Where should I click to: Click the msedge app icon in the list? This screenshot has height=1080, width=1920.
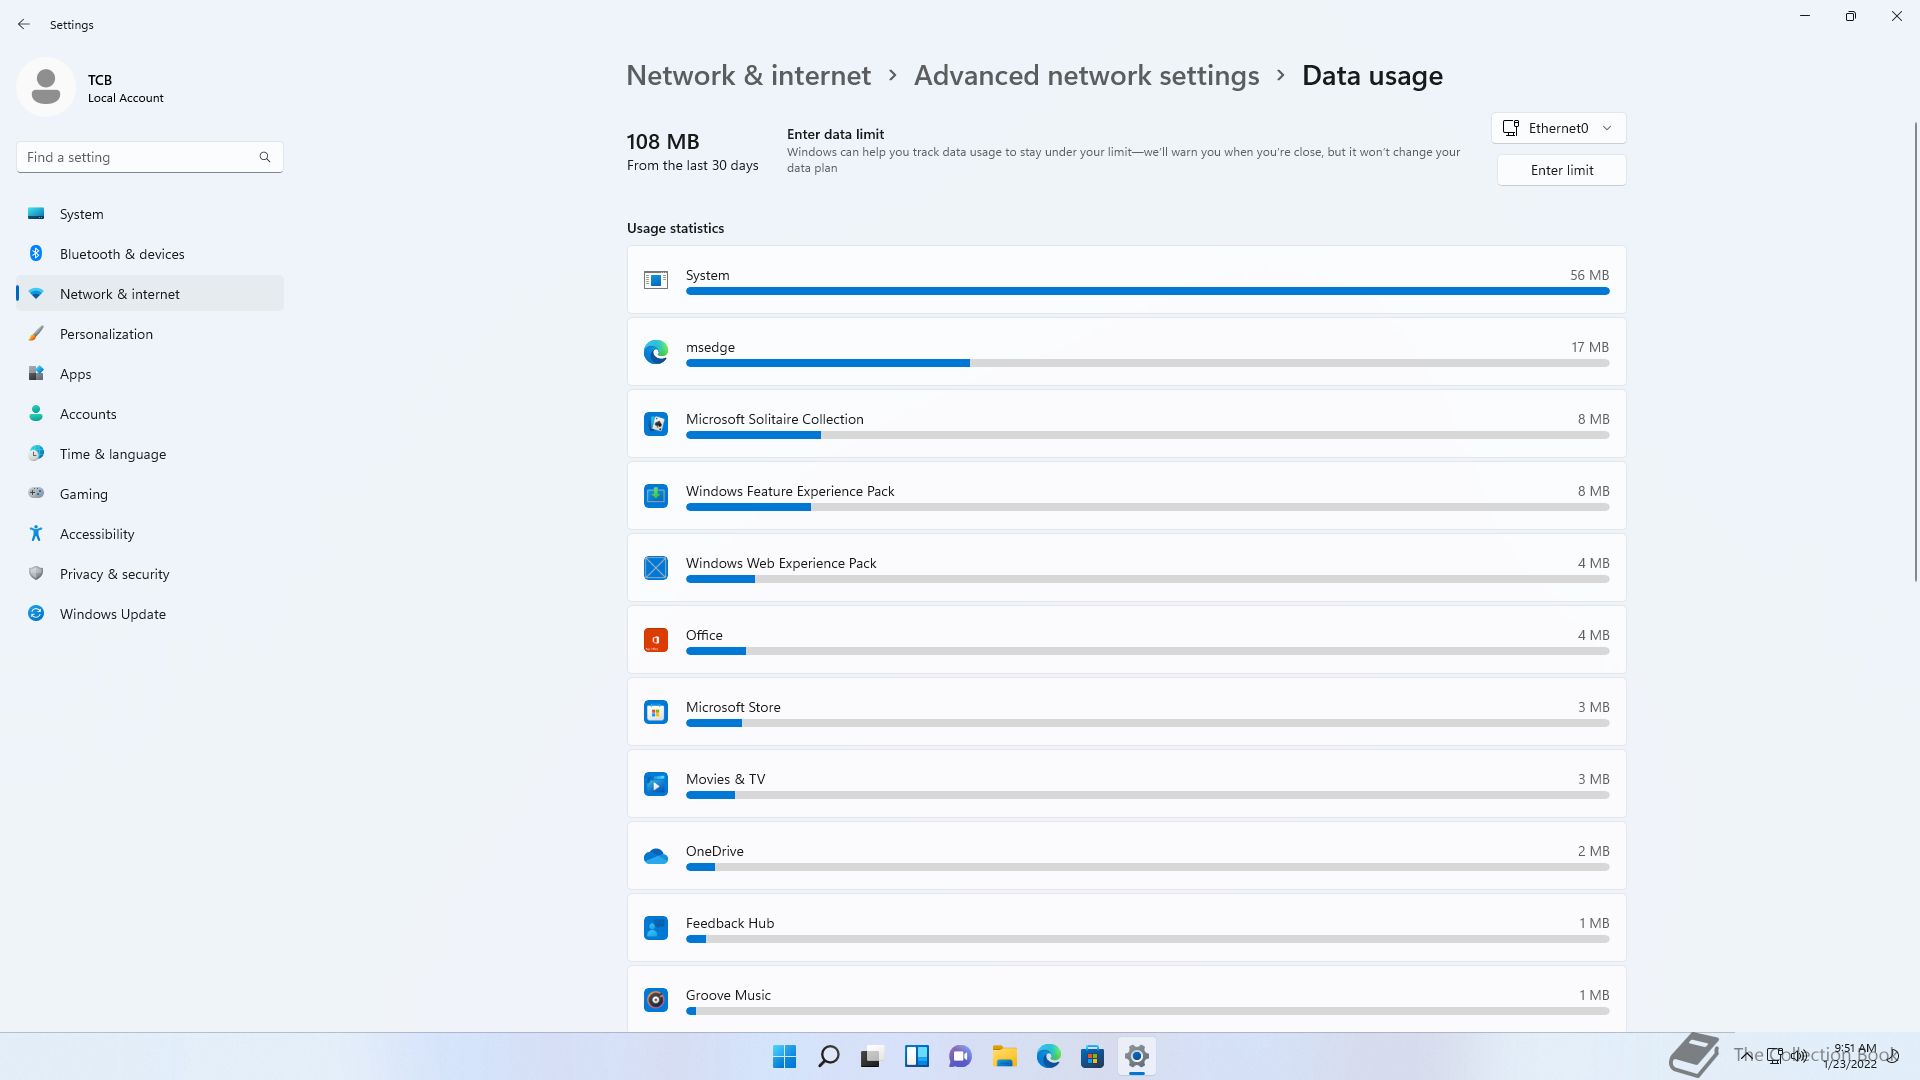pos(656,352)
